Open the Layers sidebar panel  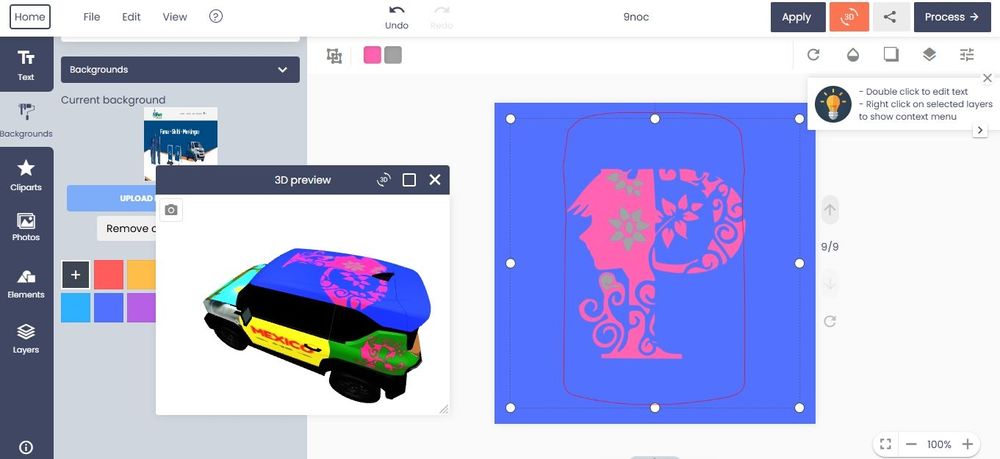coord(26,338)
